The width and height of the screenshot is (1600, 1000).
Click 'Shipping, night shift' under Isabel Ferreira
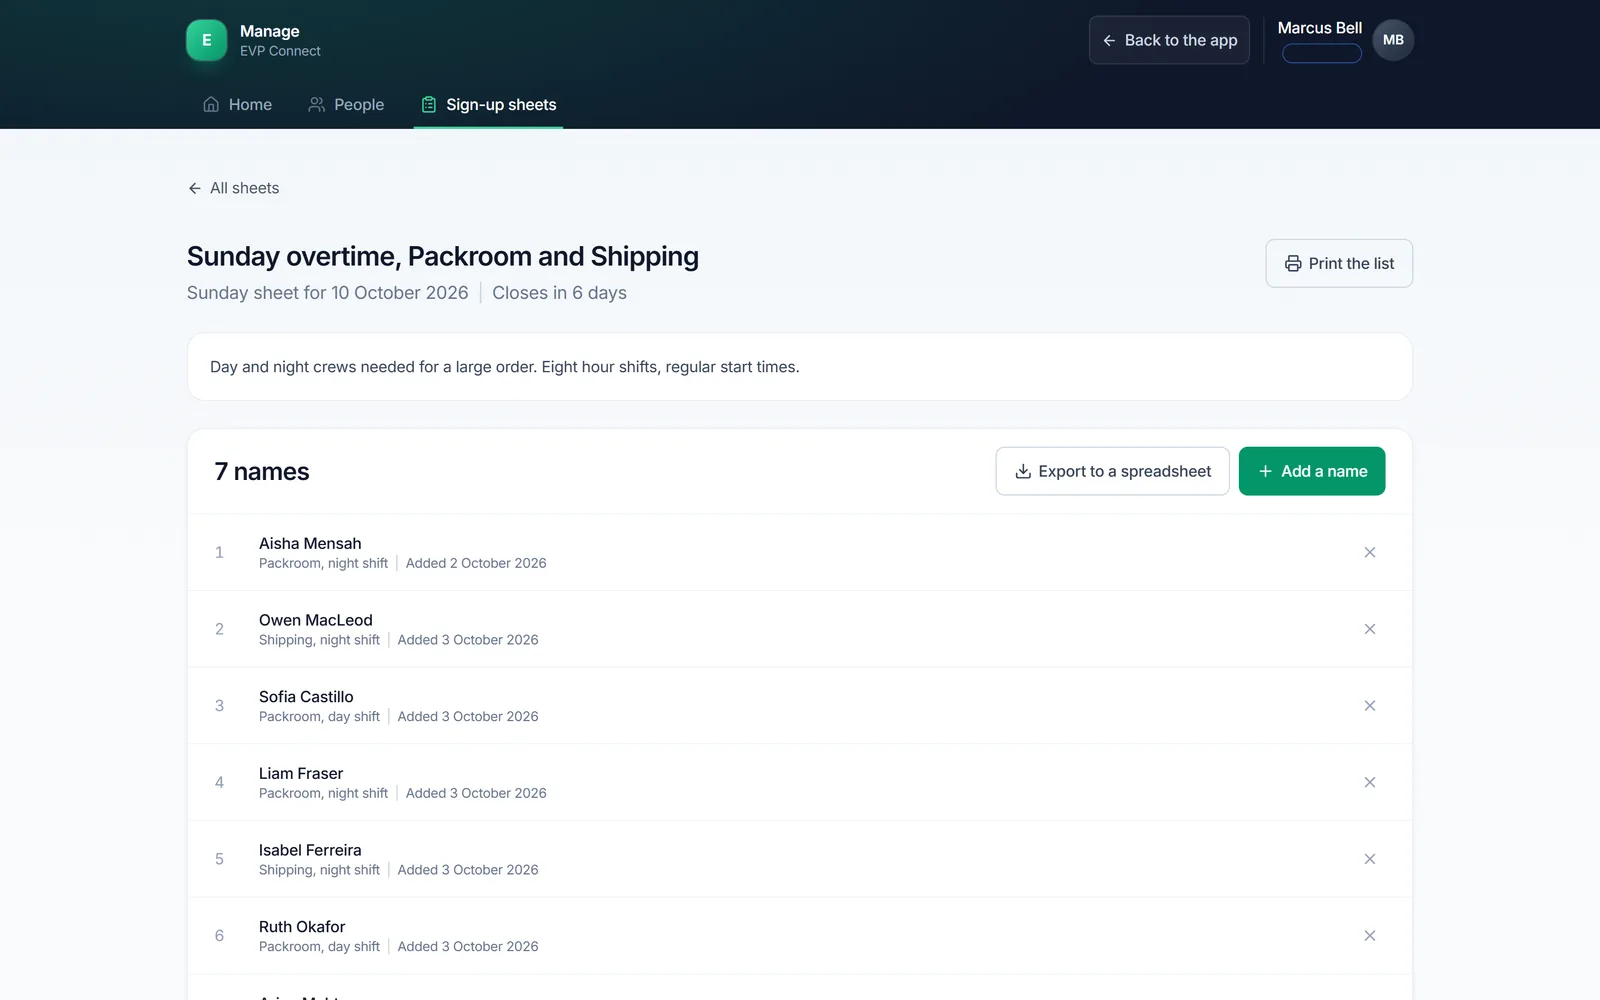(319, 870)
